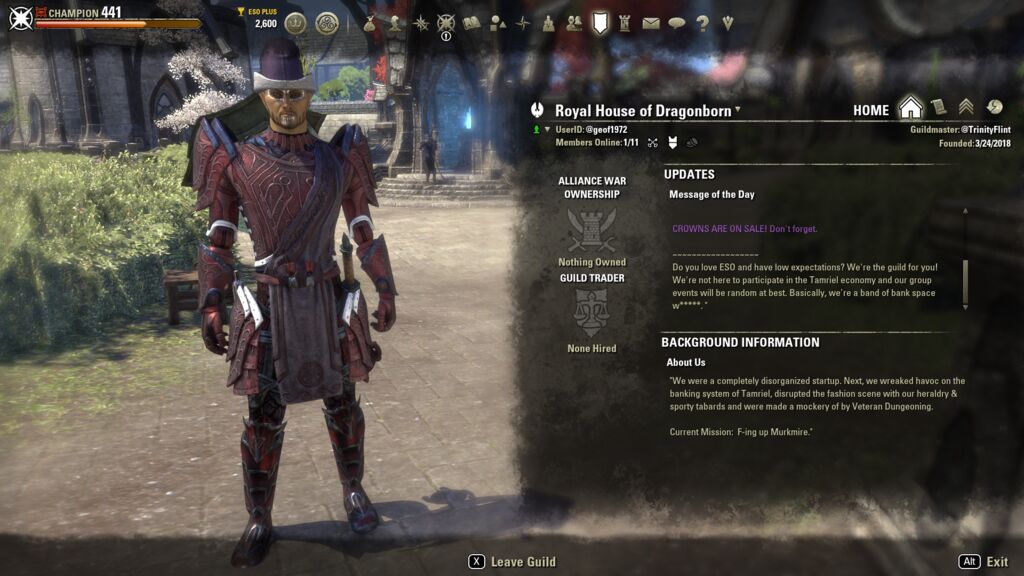Viewport: 1024px width, 576px height.
Task: Click the Champion experience progress bar
Action: pyautogui.click(x=118, y=24)
